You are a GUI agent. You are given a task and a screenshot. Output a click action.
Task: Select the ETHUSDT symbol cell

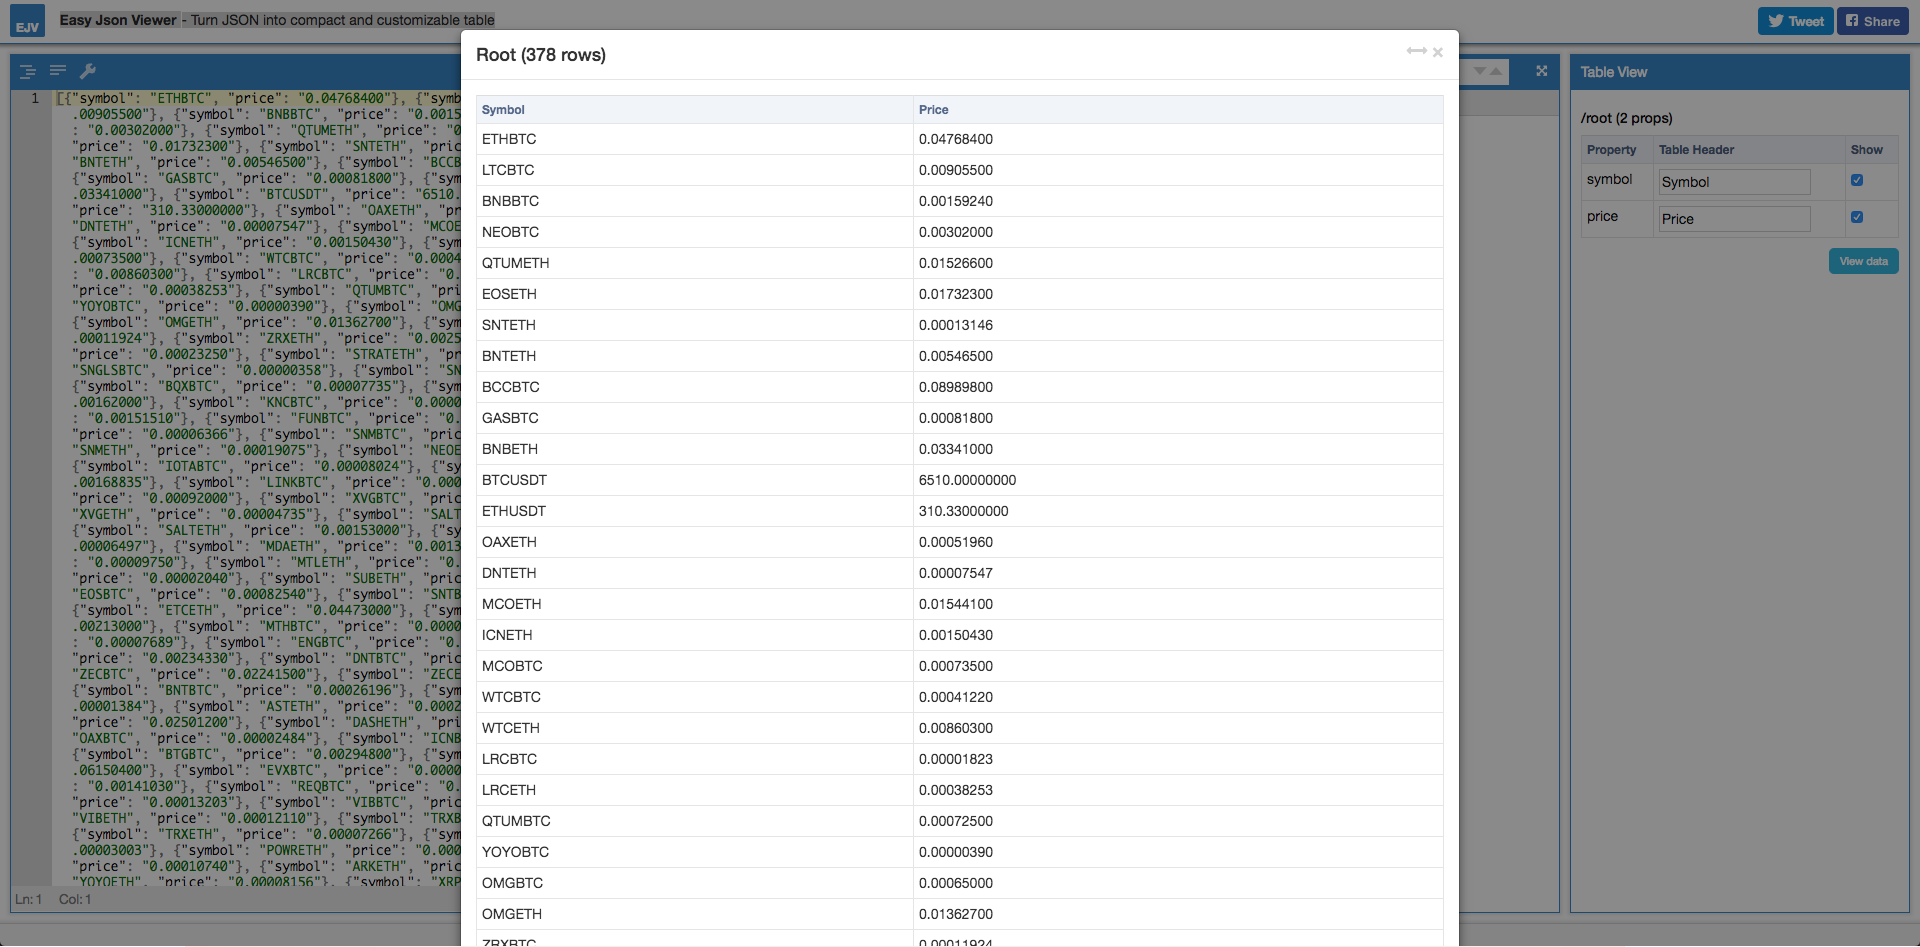click(x=695, y=511)
